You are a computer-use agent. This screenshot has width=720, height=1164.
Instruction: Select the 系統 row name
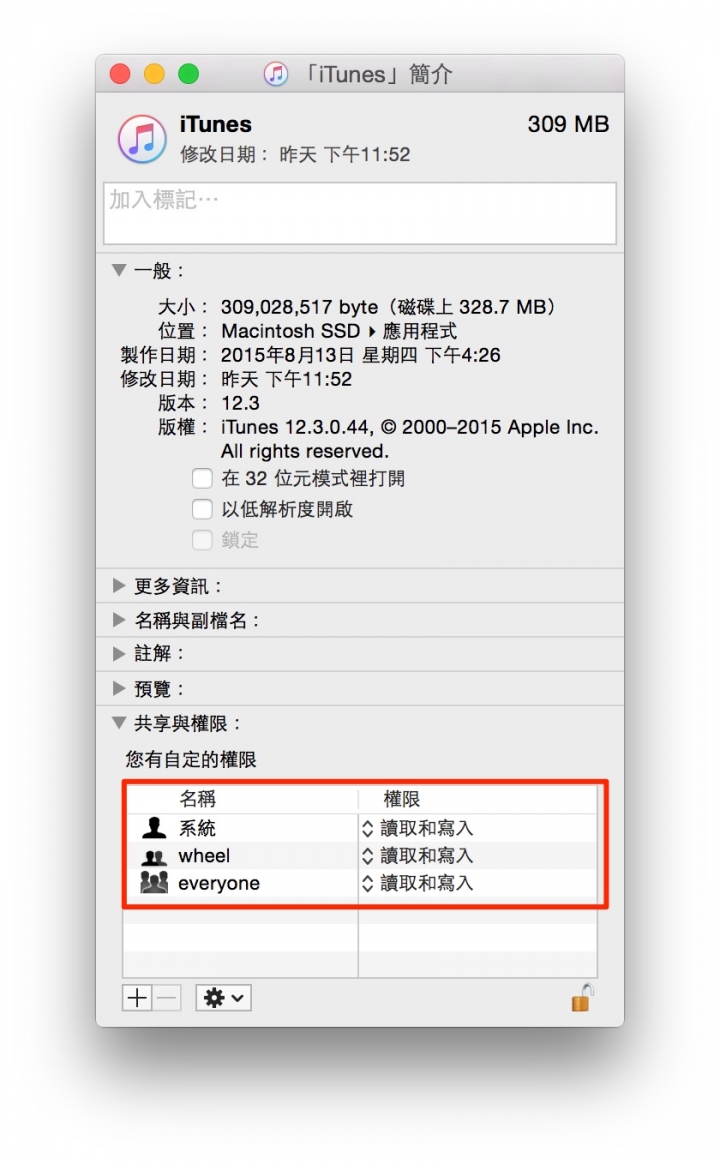[197, 828]
